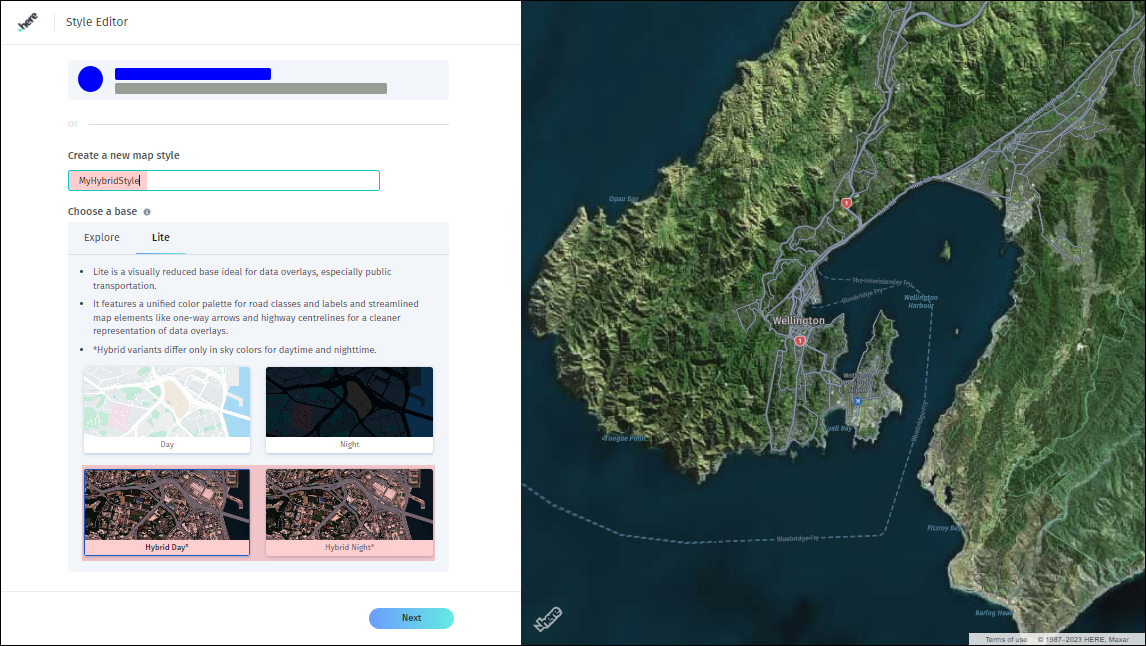Click the Tongue Point map label
The height and width of the screenshot is (646, 1146).
[625, 438]
